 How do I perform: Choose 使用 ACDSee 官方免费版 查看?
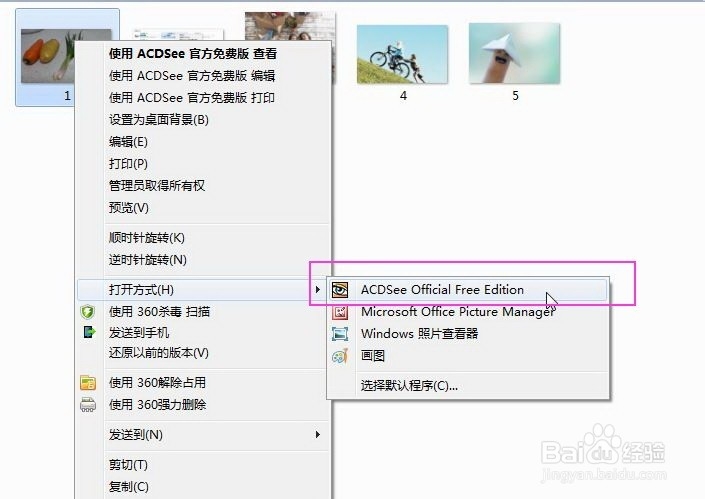pyautogui.click(x=193, y=53)
